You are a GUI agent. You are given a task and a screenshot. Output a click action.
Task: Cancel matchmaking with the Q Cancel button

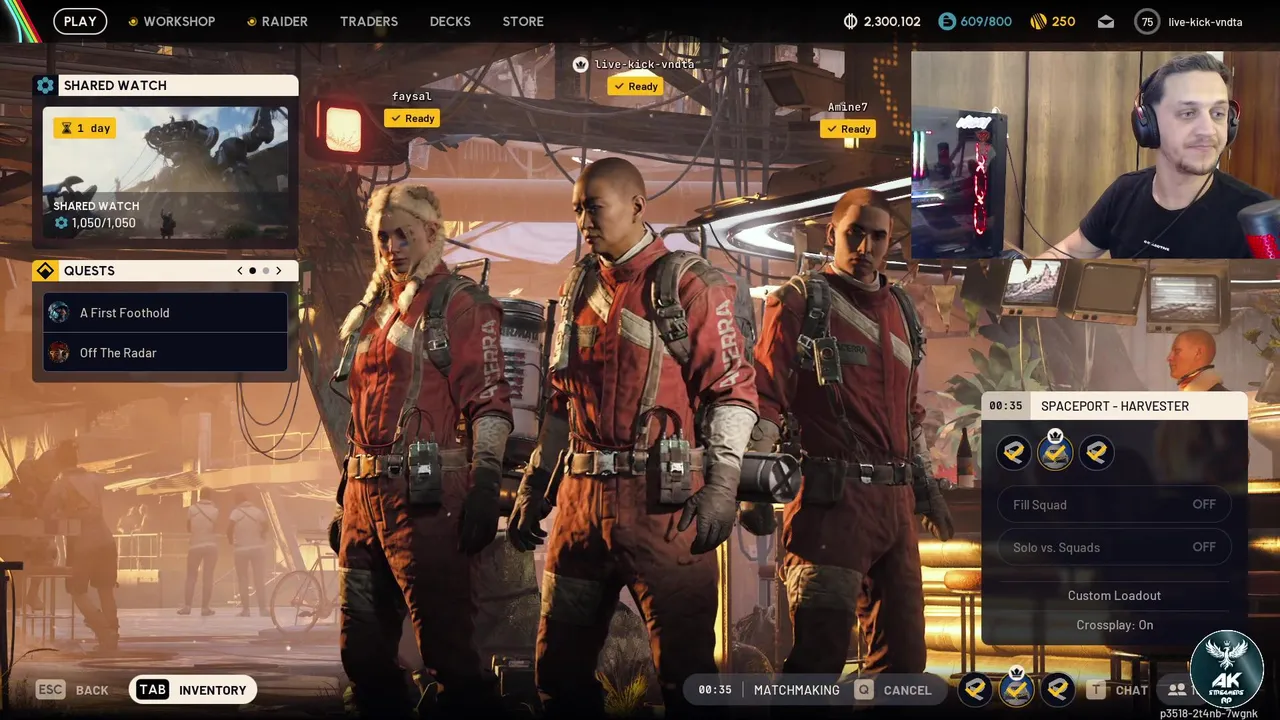[893, 690]
